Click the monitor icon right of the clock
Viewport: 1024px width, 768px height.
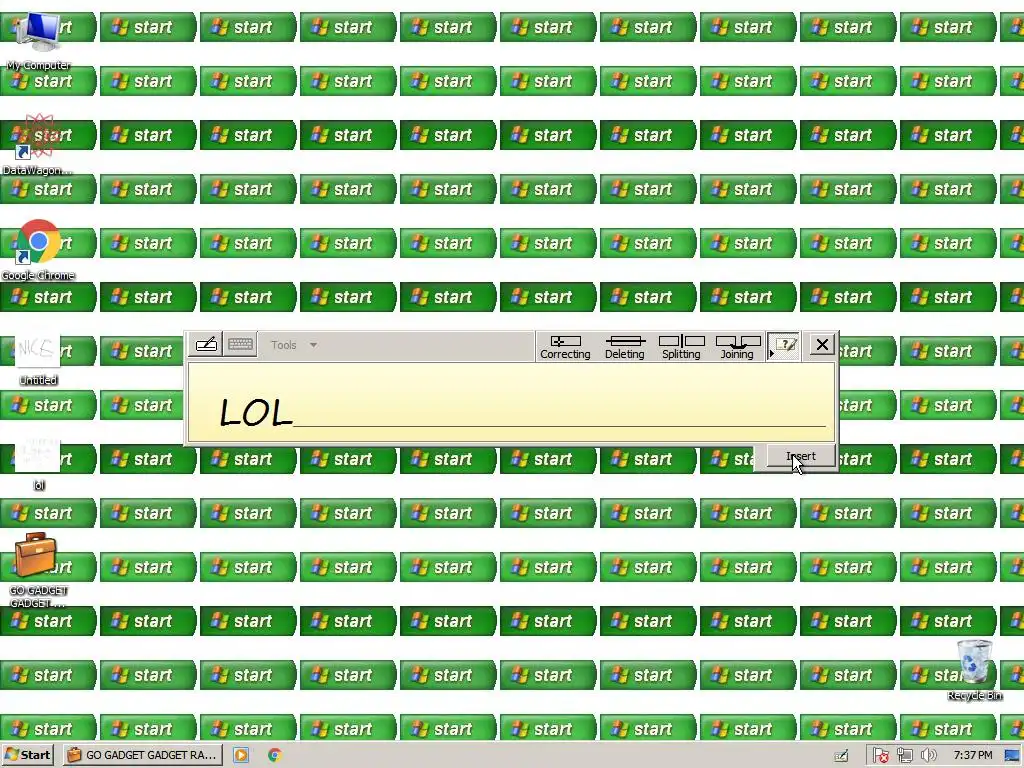(1012, 756)
